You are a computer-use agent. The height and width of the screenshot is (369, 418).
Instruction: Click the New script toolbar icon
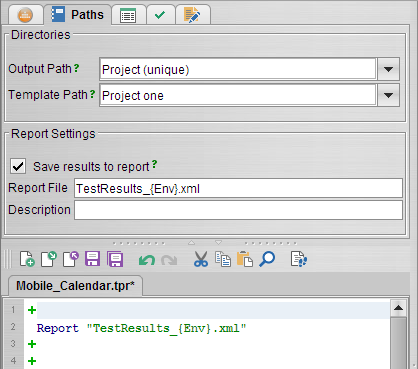tap(27, 259)
